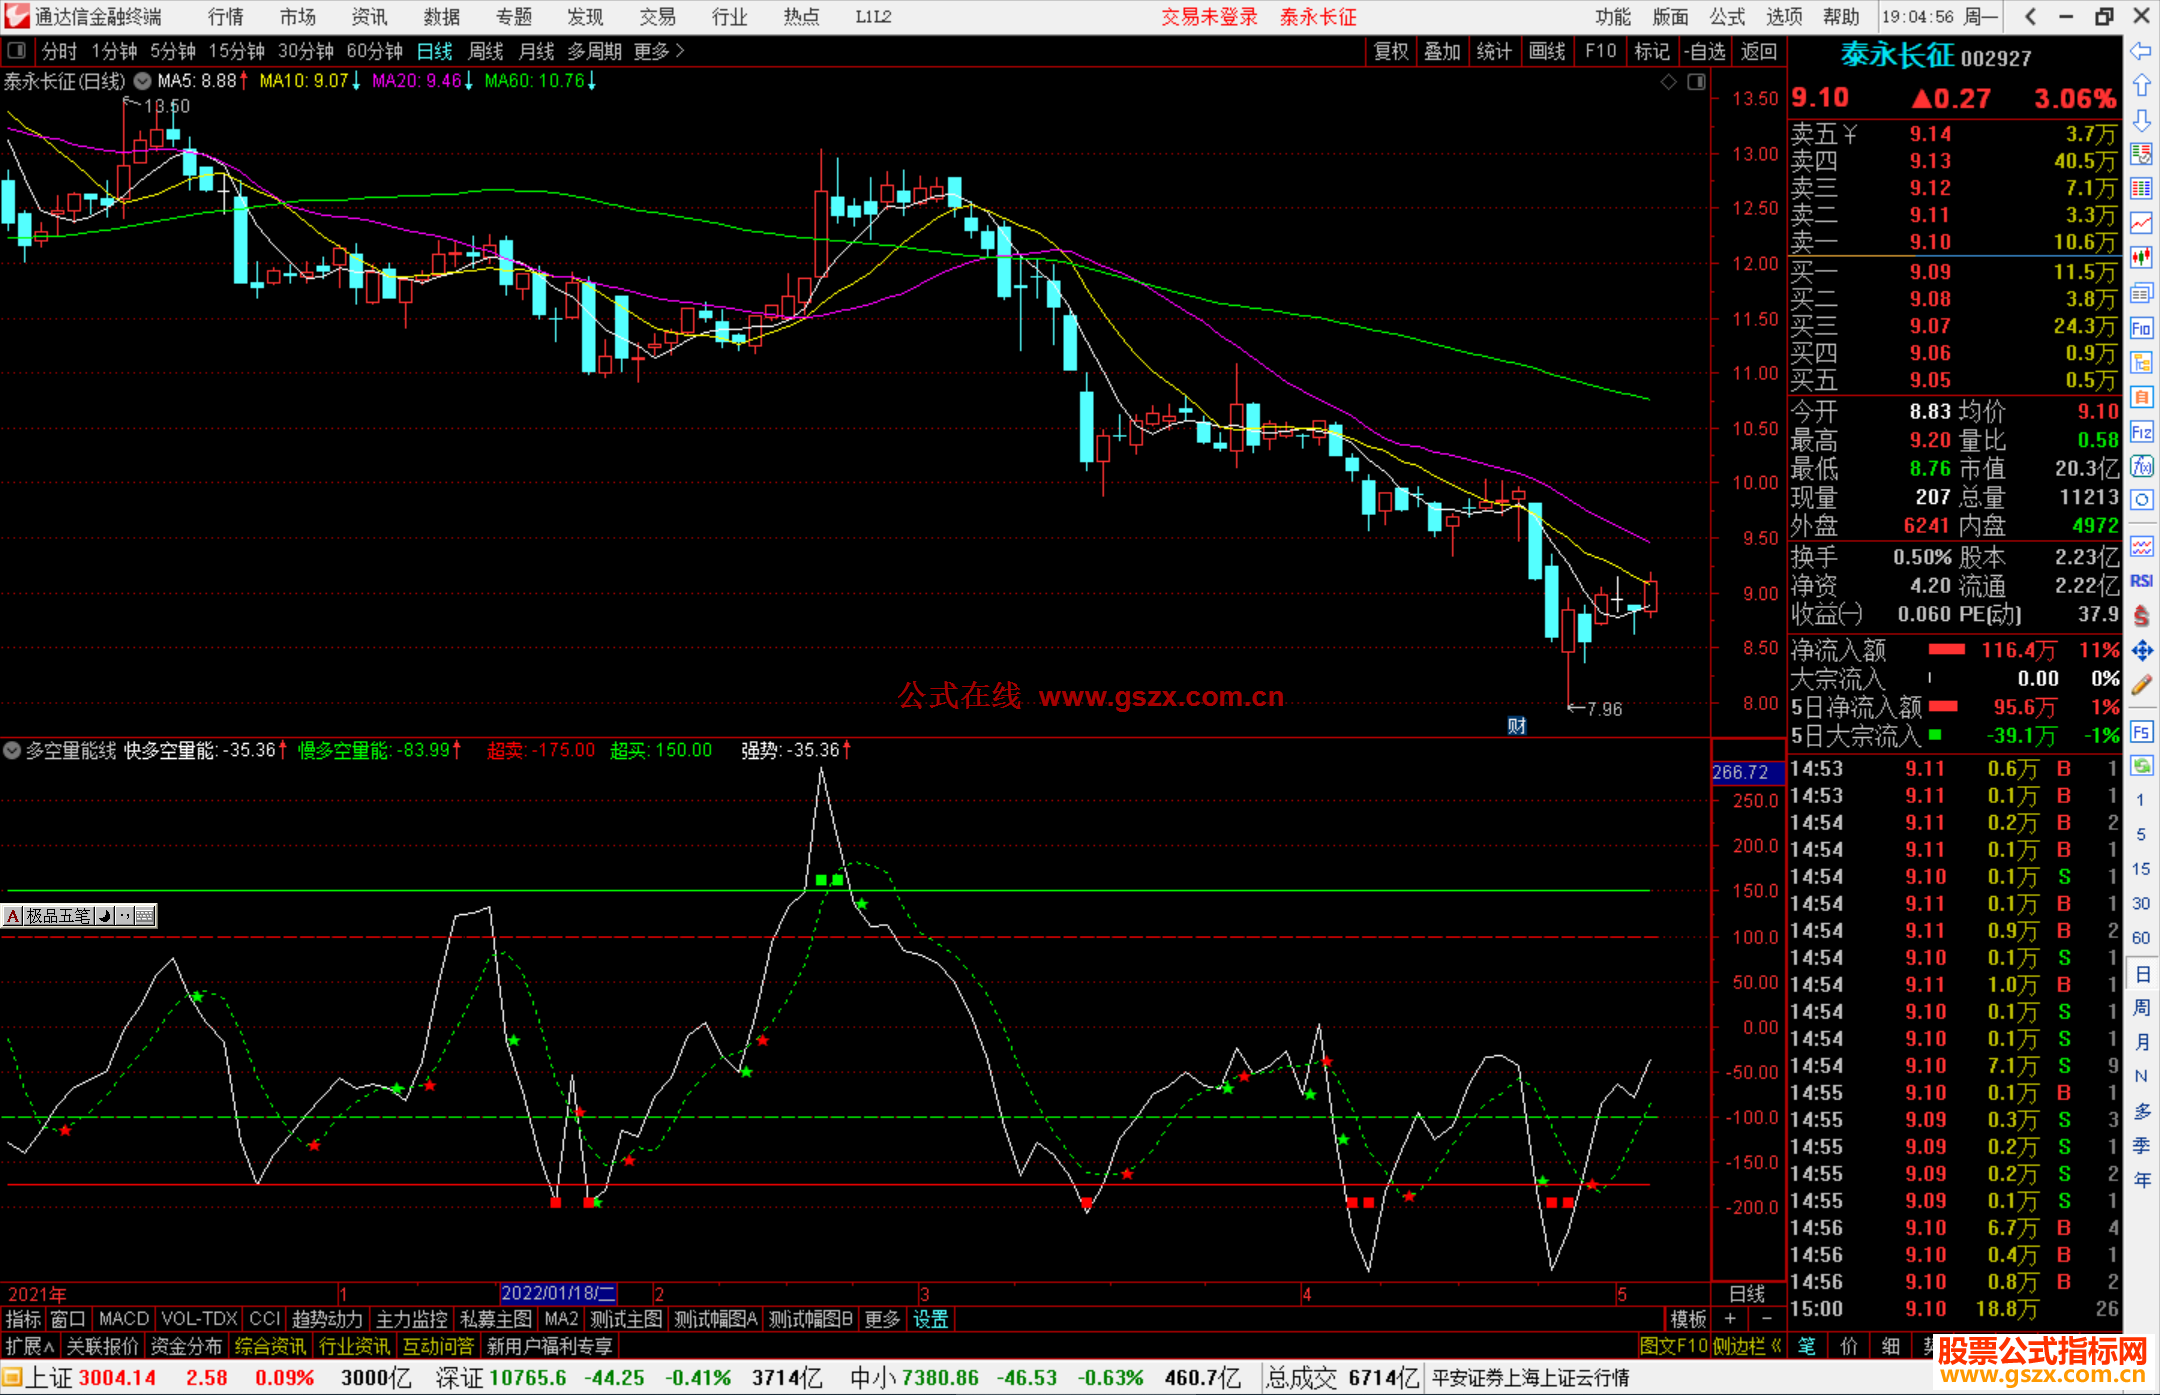This screenshot has height=1395, width=2160.
Task: Open the 模板 template menu
Action: point(1688,1319)
